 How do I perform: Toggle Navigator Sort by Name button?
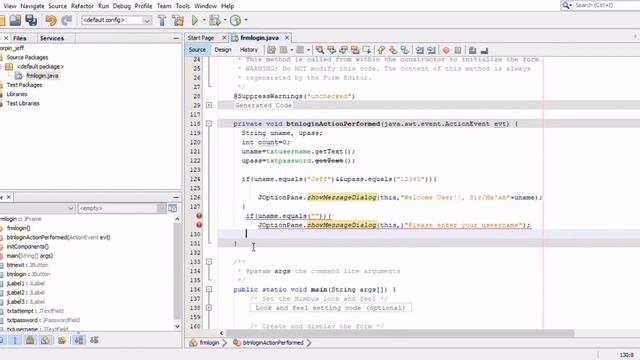[x=78, y=340]
